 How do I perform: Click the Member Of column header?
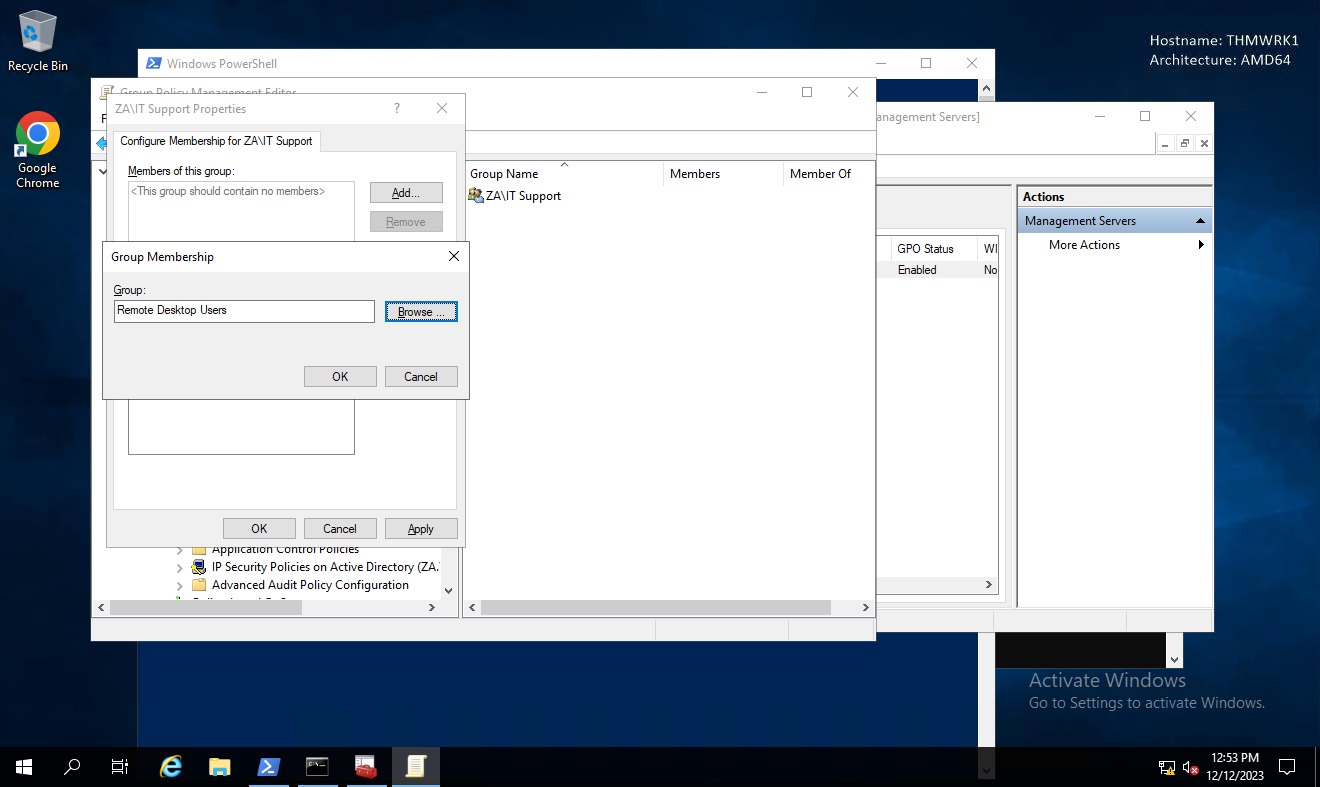[x=829, y=174]
